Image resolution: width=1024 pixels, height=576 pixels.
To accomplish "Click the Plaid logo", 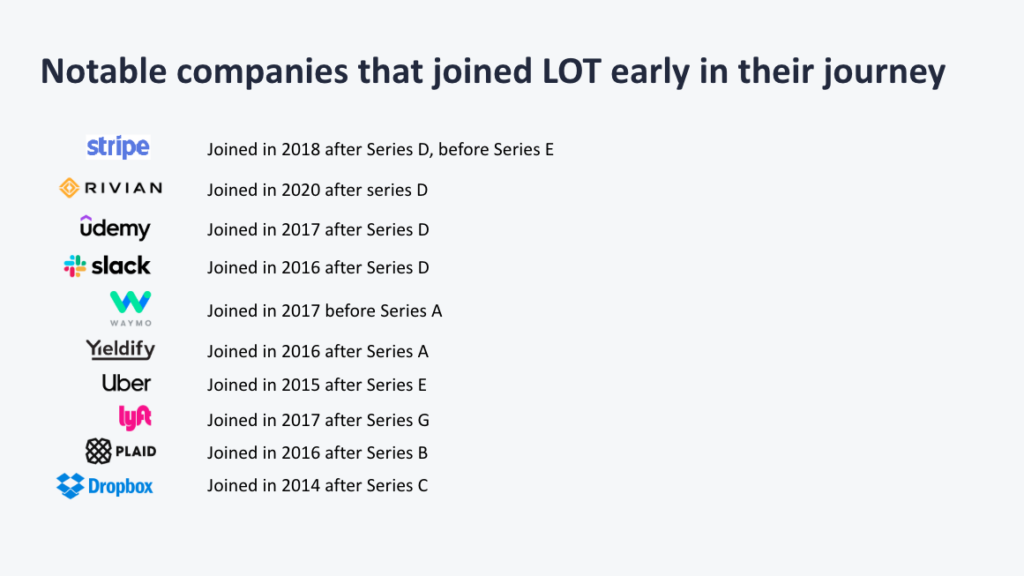I will (x=121, y=452).
